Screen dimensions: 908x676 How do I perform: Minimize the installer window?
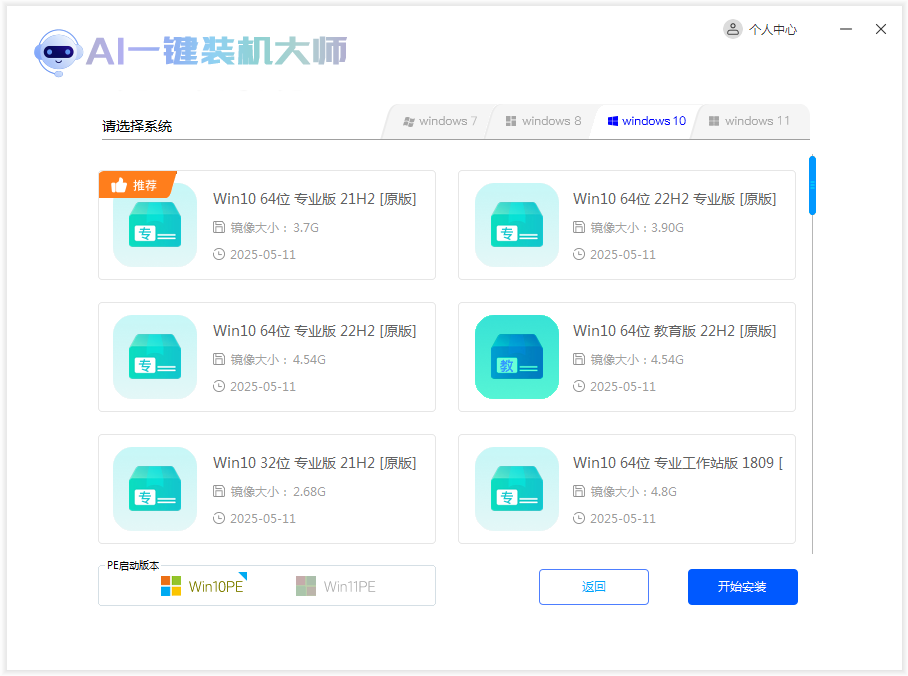845,29
